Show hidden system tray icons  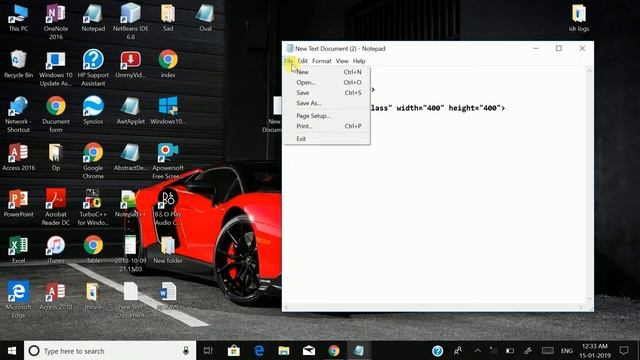click(478, 351)
